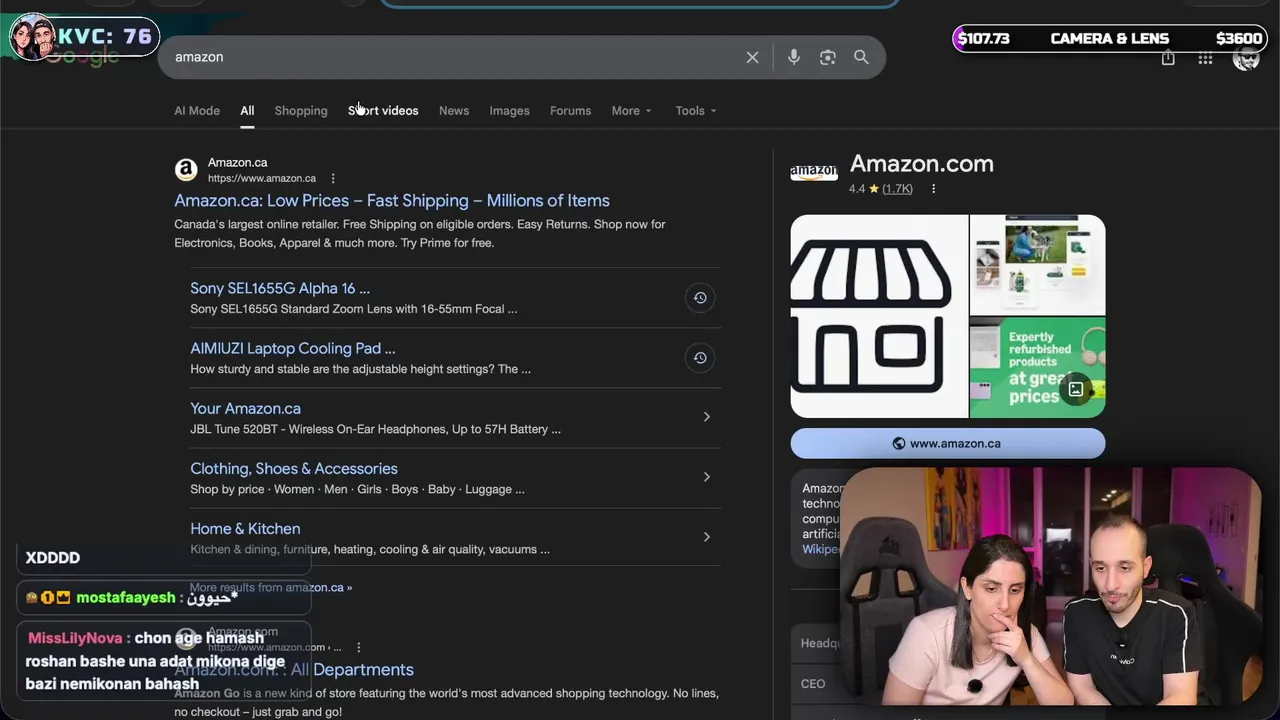Start a voice search with the microphone icon
1280x720 pixels.
point(794,58)
